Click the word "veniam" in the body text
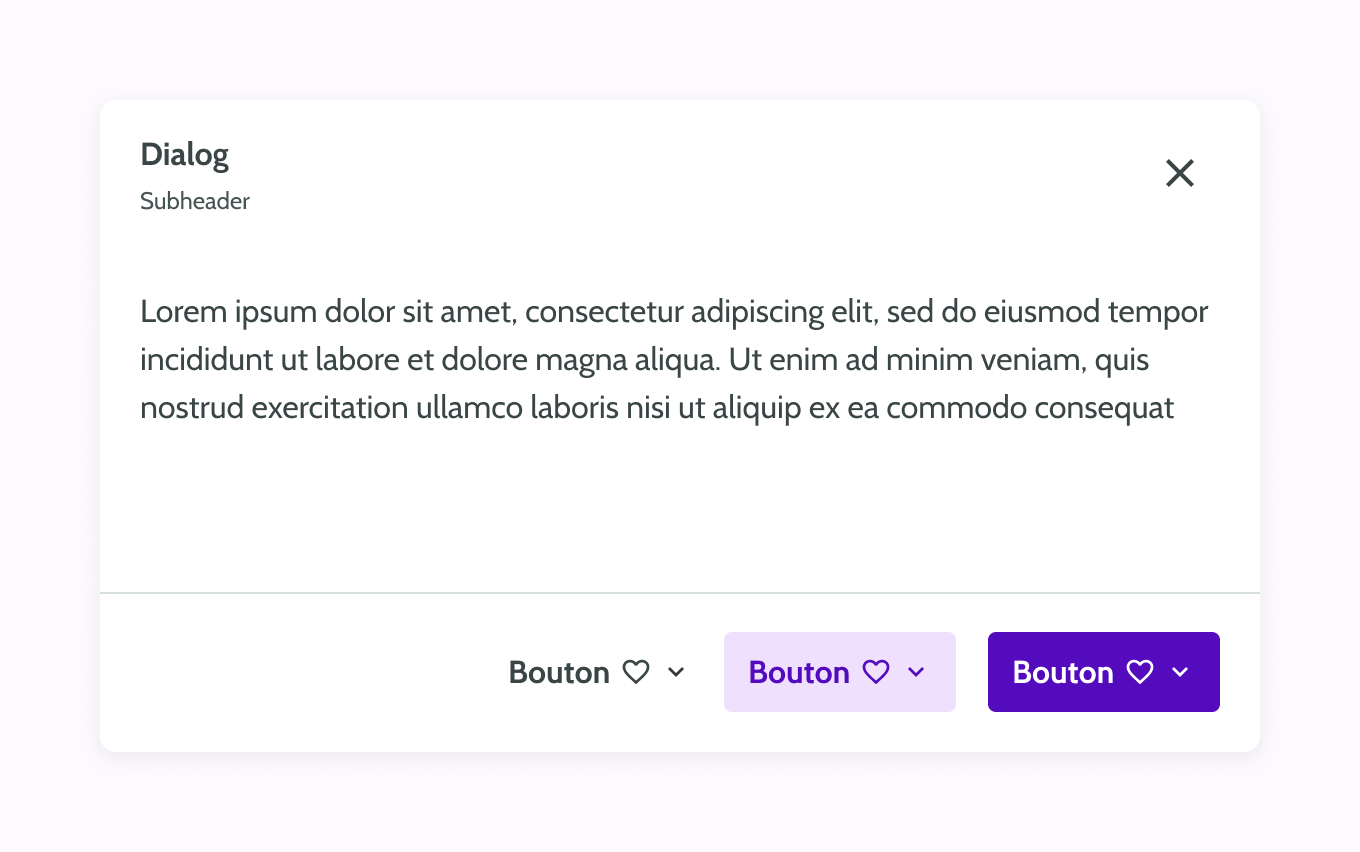The image size is (1360, 852). click(x=1042, y=360)
